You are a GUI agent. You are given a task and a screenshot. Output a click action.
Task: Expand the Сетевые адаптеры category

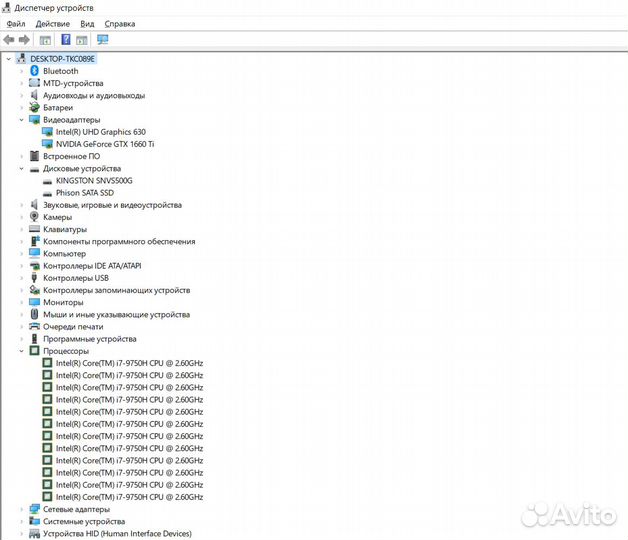coord(21,509)
